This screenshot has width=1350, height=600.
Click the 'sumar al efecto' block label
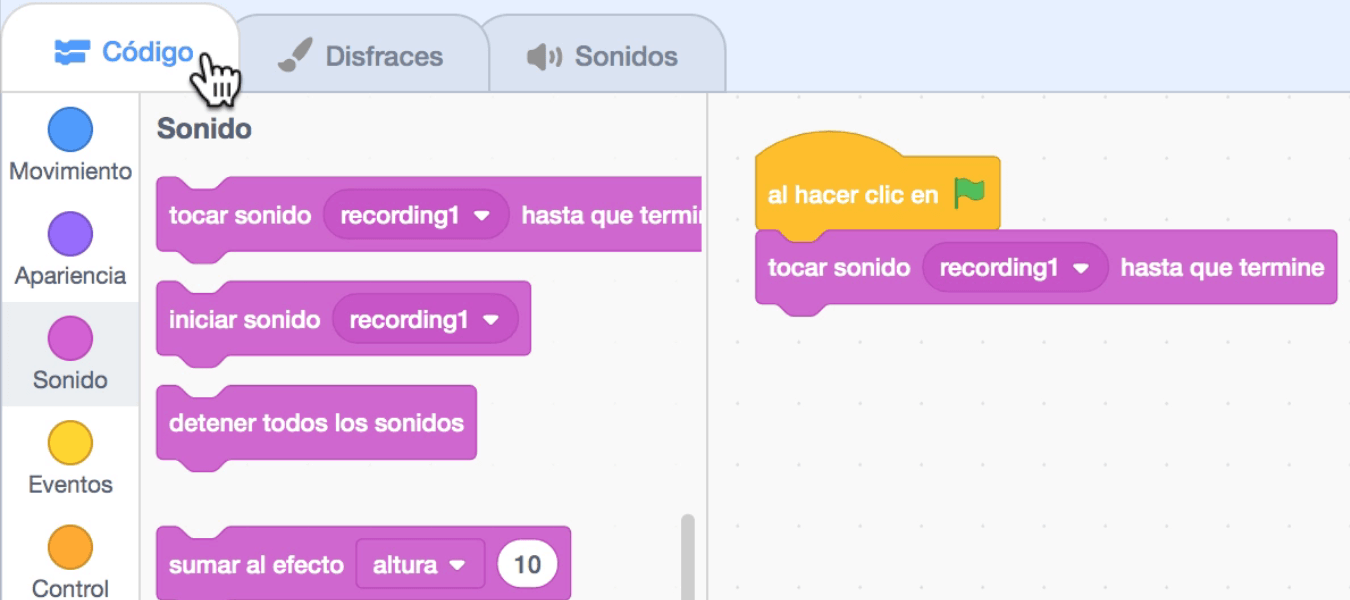pyautogui.click(x=256, y=565)
